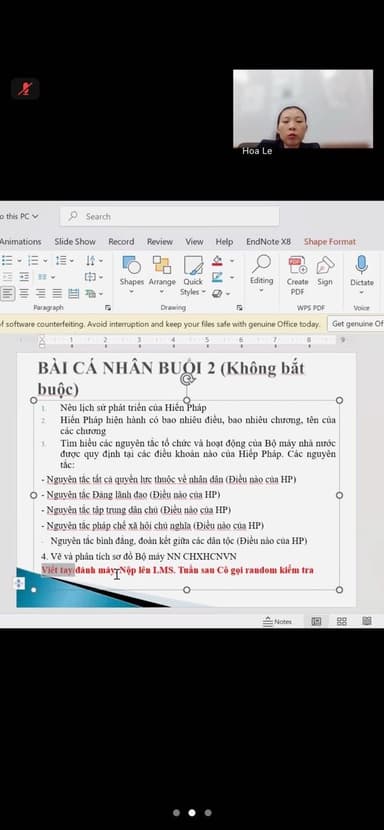Expand Shape Fill dropdown arrow
Image resolution: width=384 pixels, height=830 pixels.
231,261
